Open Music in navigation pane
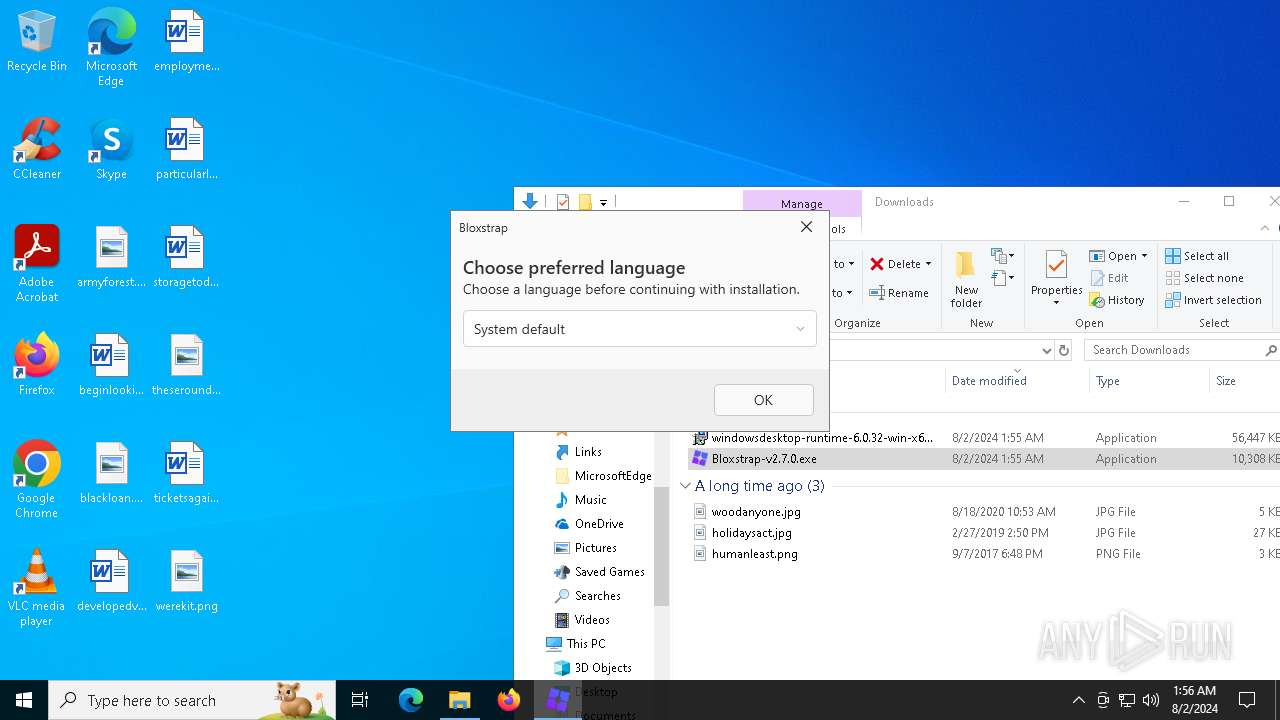 click(590, 500)
